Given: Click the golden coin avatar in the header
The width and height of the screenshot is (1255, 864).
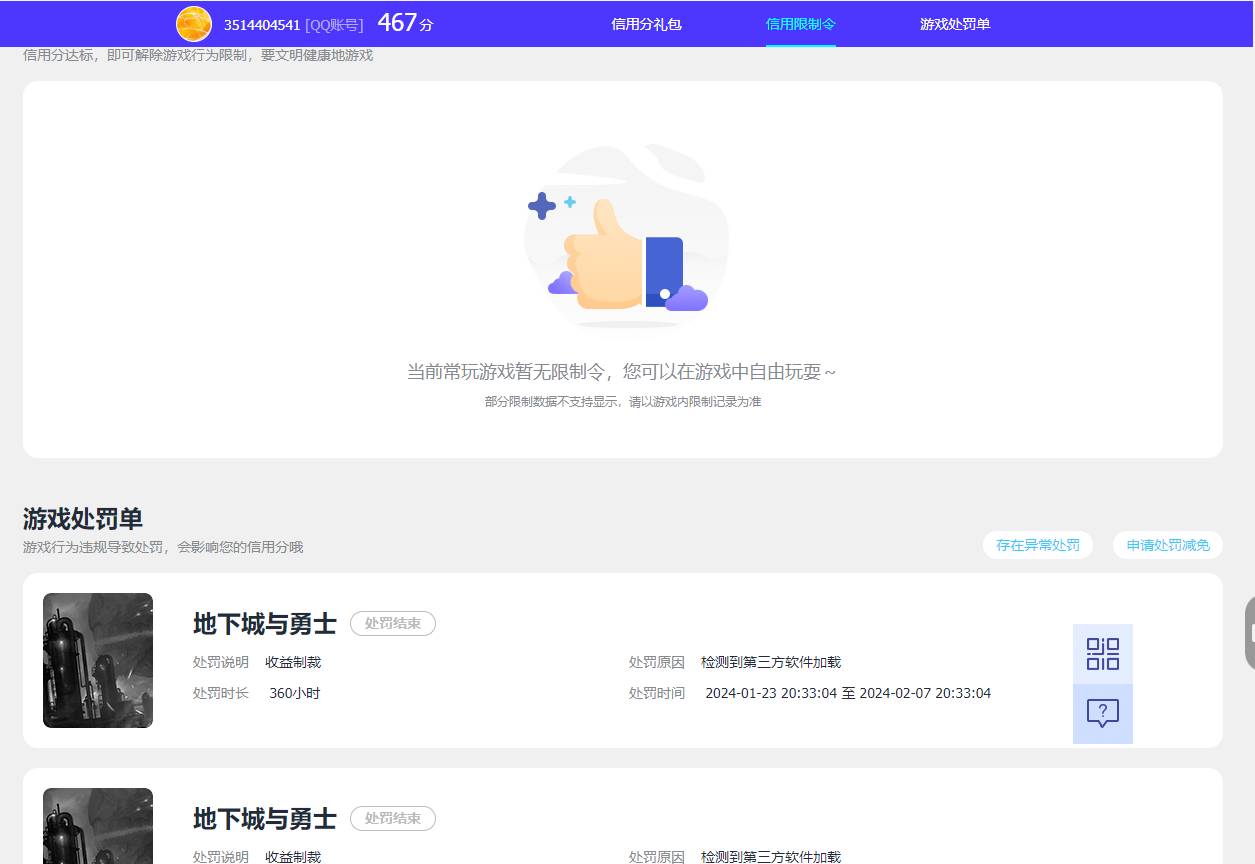Looking at the screenshot, I should click(193, 23).
